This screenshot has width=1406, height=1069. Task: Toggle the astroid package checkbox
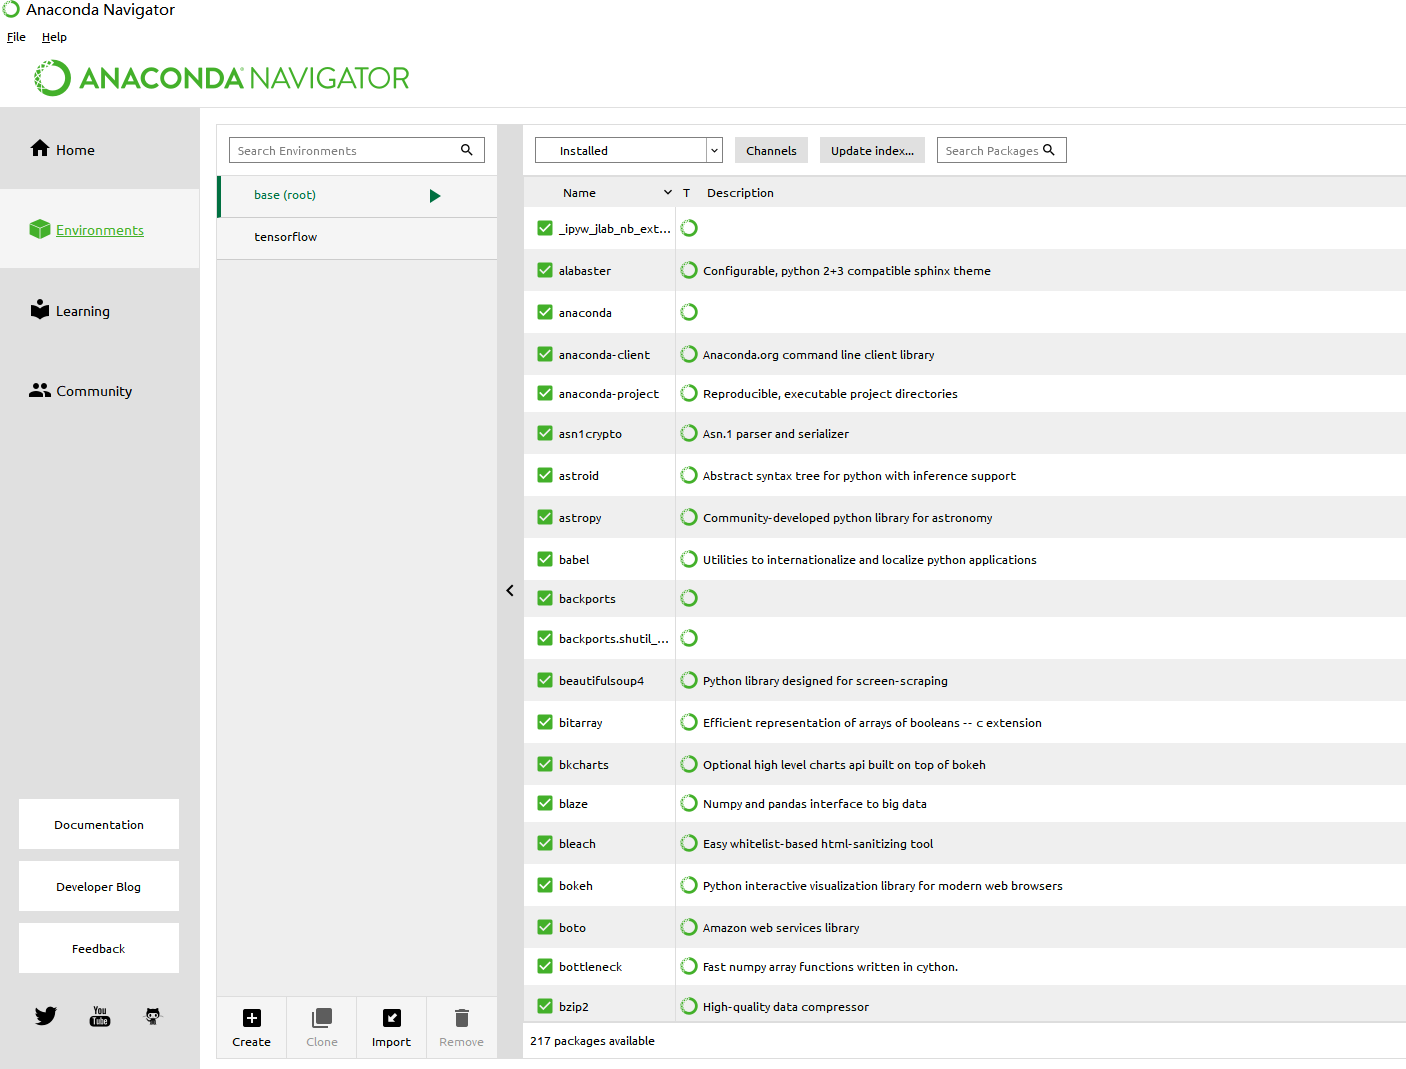coord(545,475)
